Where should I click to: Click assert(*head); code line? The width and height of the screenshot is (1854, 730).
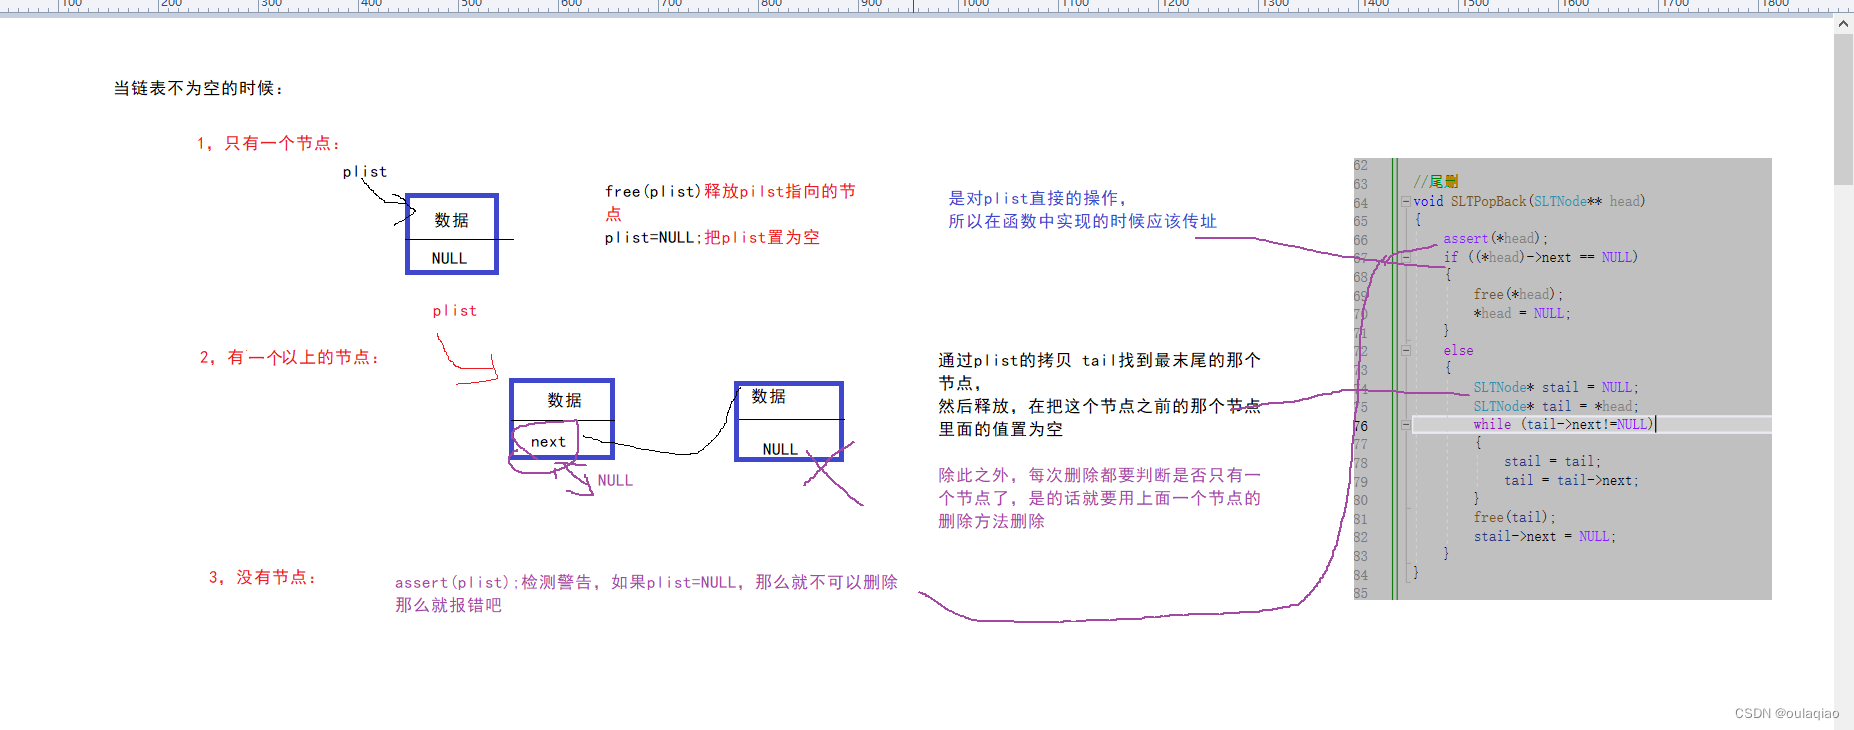[x=1496, y=238]
